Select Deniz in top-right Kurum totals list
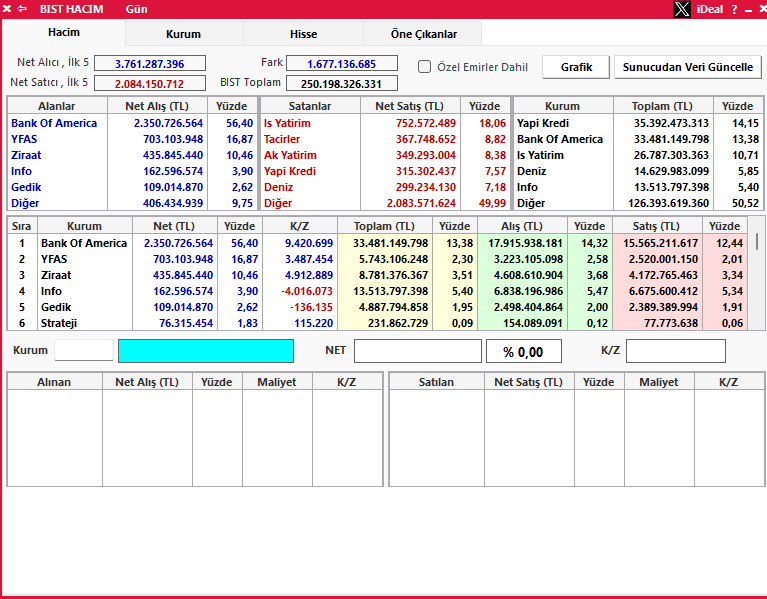Screen dimensions: 767x599 pos(531,172)
